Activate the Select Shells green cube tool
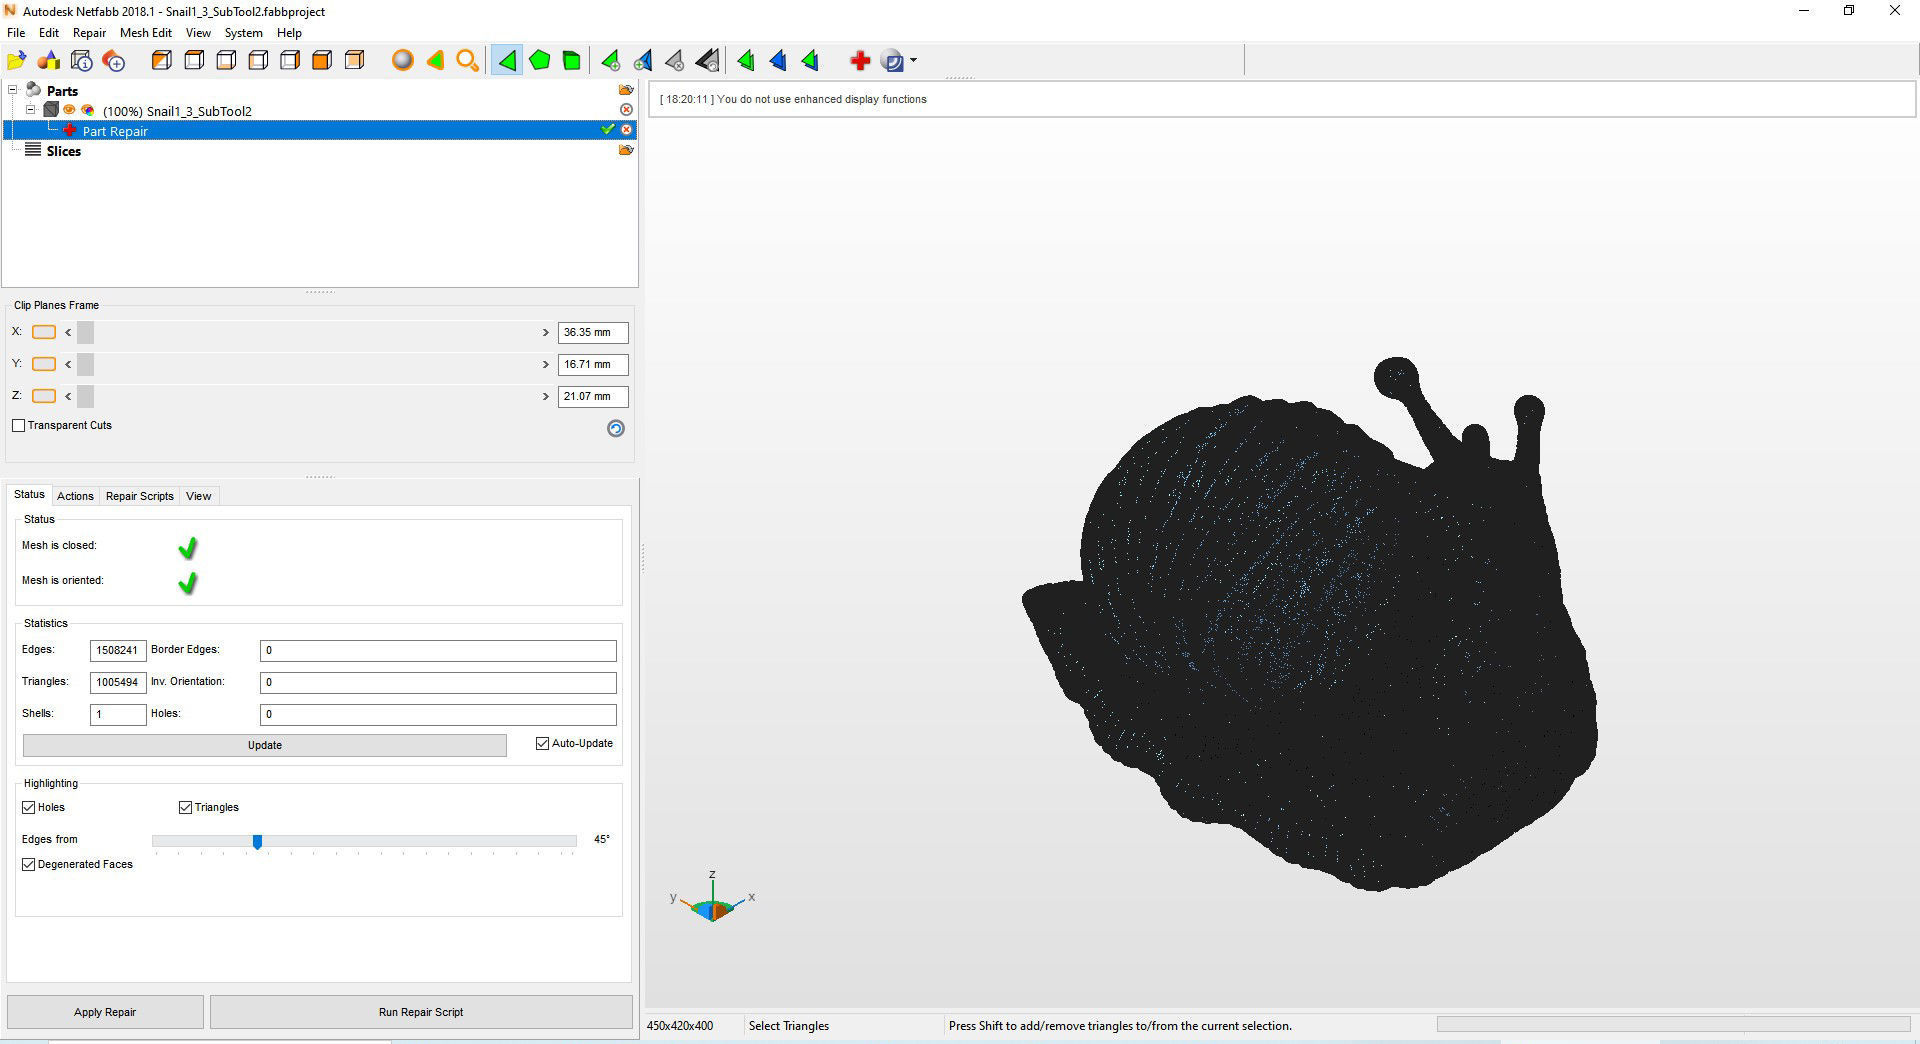This screenshot has height=1044, width=1920. [572, 61]
